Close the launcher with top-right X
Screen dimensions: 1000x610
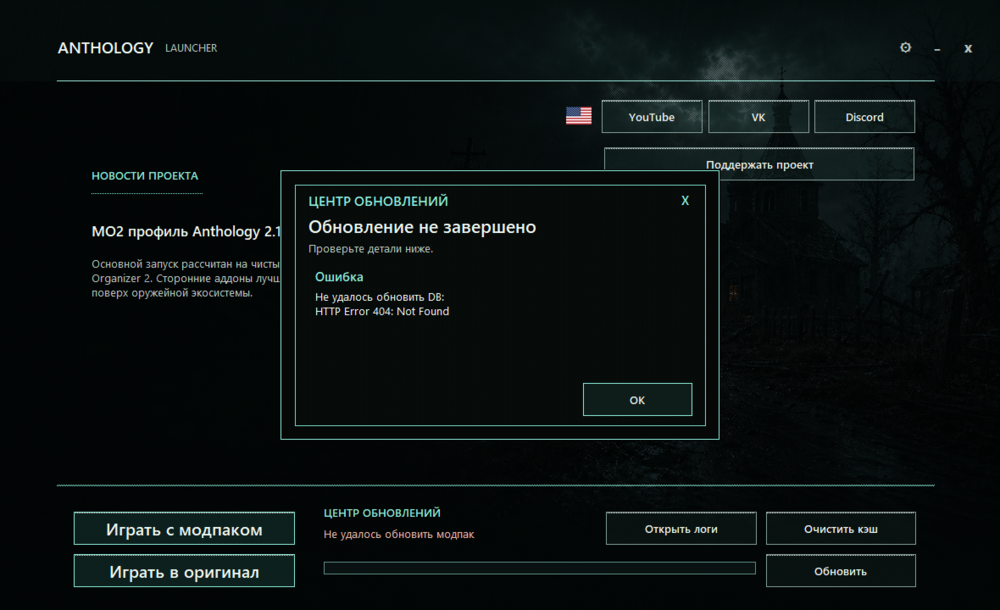[x=967, y=48]
